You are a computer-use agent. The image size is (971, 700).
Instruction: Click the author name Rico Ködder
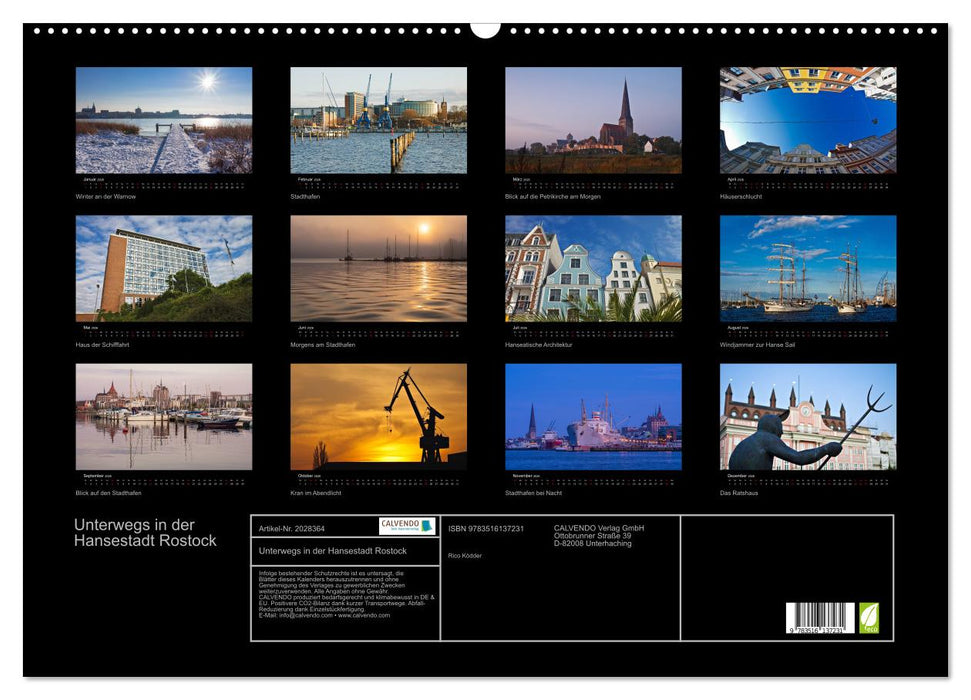point(464,554)
